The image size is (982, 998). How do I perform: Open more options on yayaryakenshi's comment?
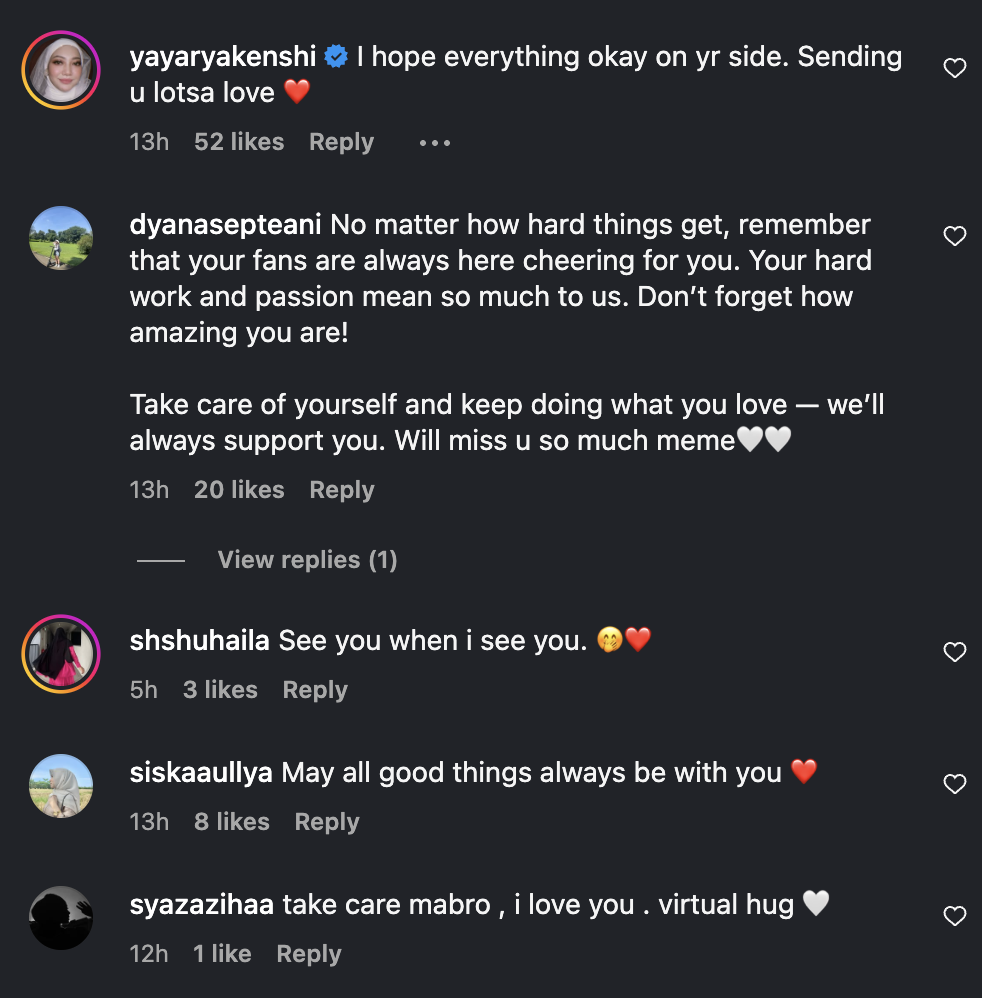pos(435,143)
